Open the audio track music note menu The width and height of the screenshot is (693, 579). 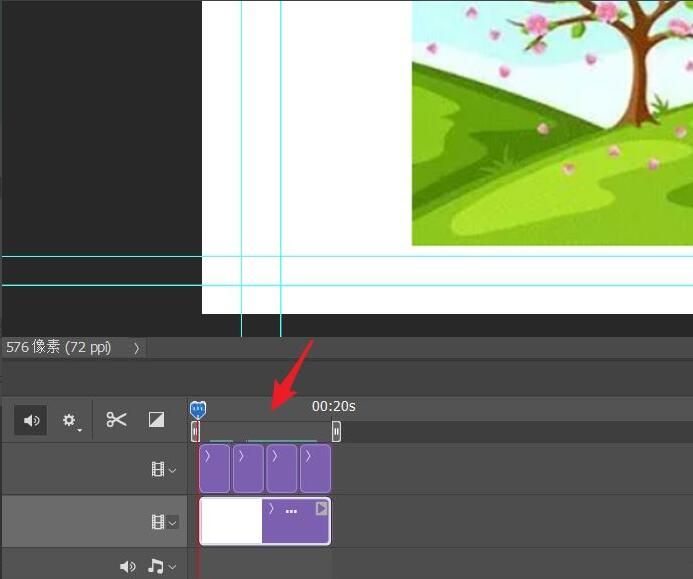tap(158, 567)
